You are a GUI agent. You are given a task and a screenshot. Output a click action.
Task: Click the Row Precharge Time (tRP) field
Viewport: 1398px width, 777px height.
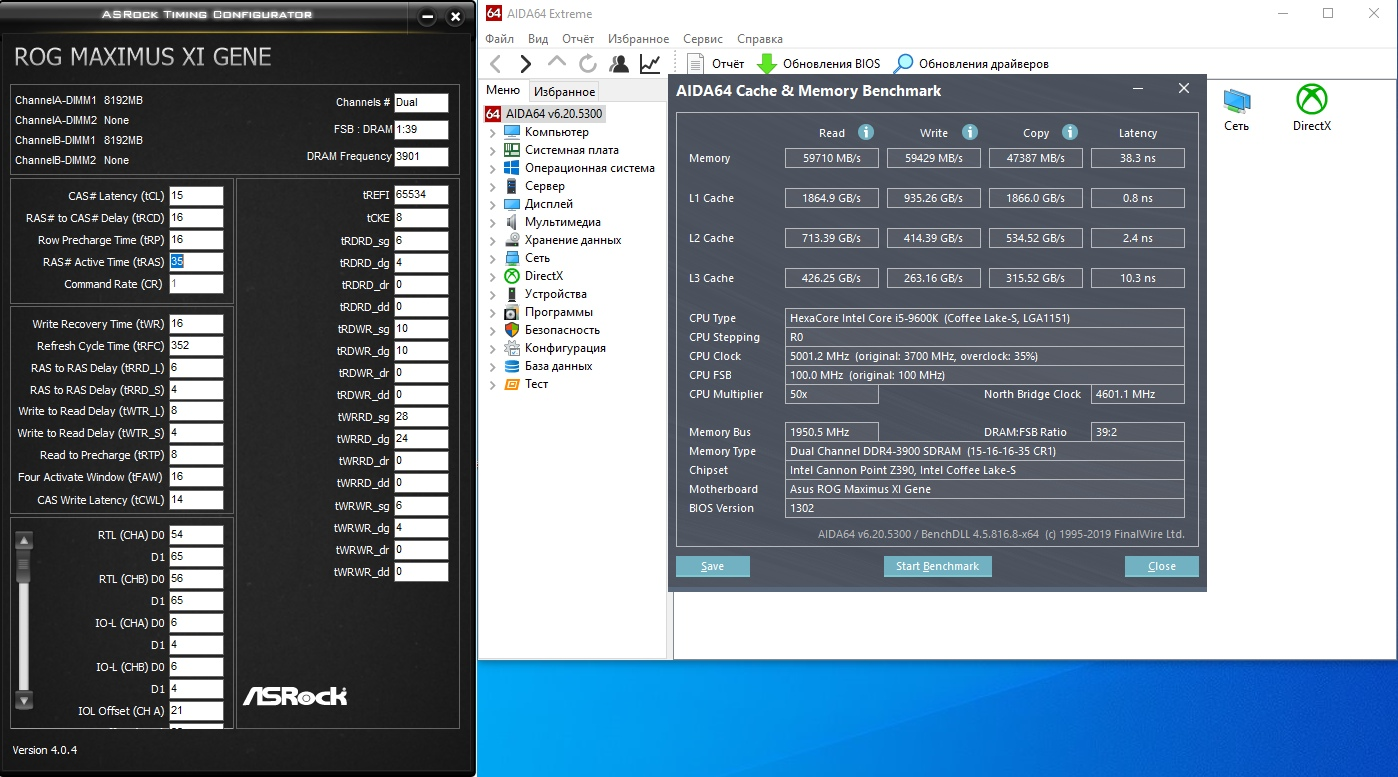(196, 240)
